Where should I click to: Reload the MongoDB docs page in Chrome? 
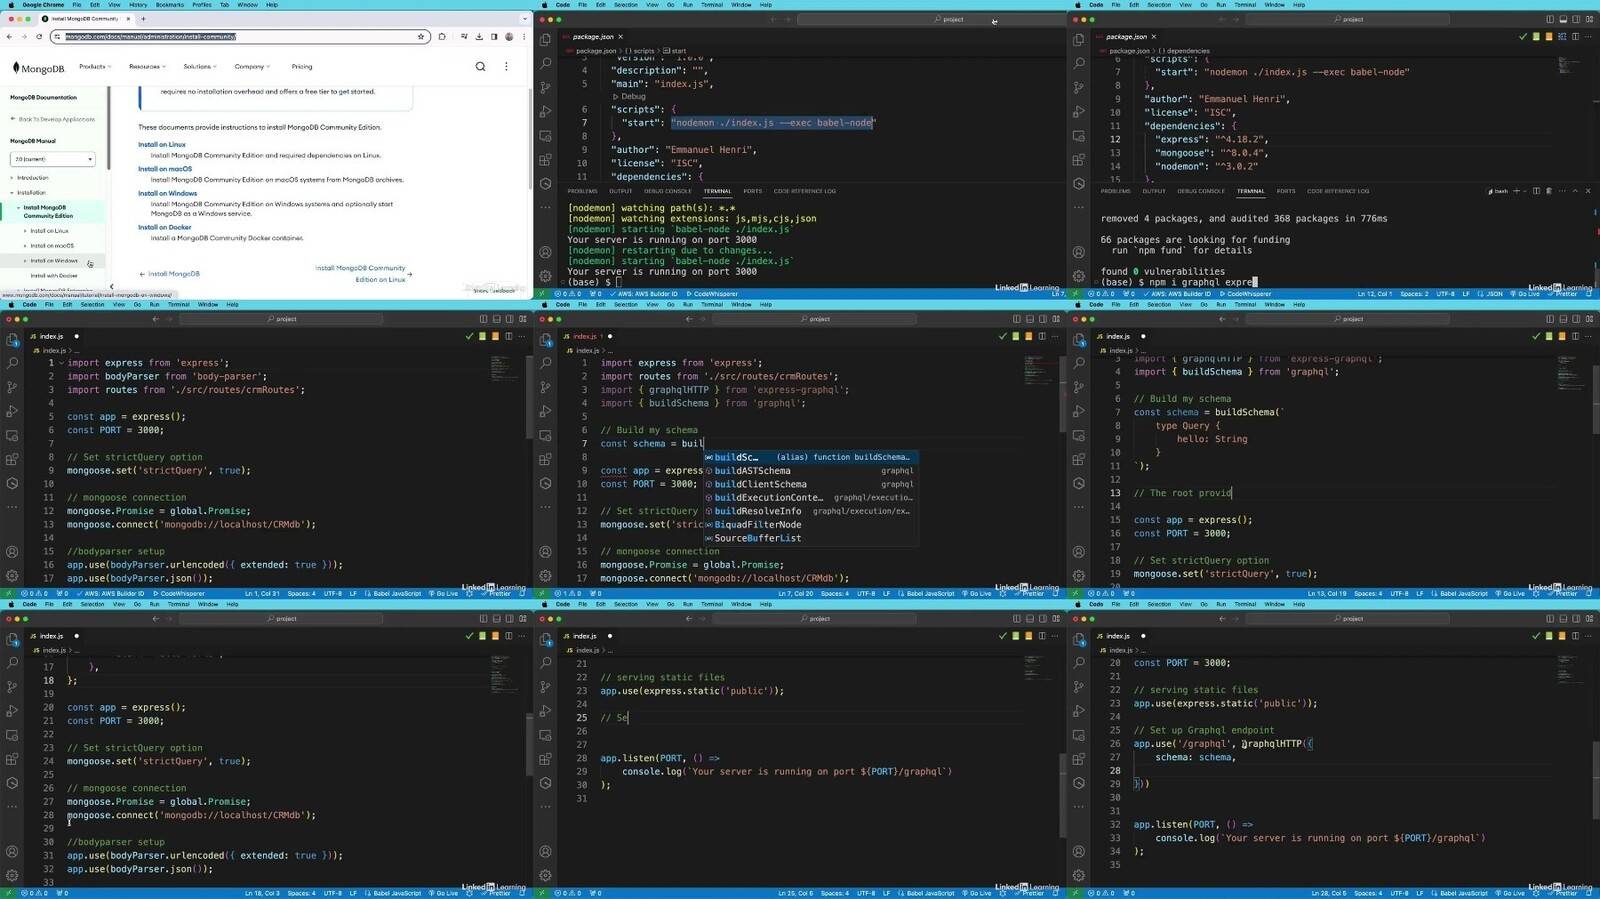pyautogui.click(x=39, y=36)
